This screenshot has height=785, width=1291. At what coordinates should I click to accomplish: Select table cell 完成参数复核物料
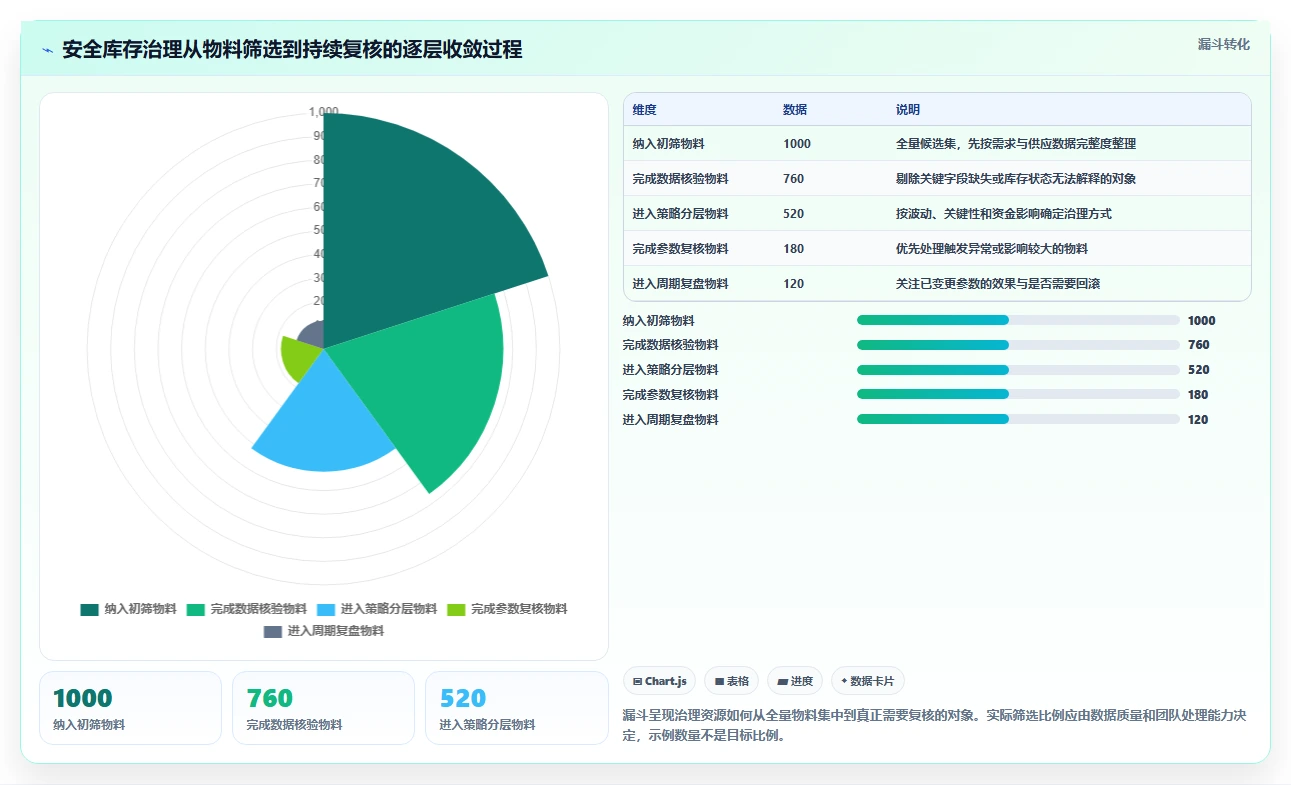pos(680,249)
